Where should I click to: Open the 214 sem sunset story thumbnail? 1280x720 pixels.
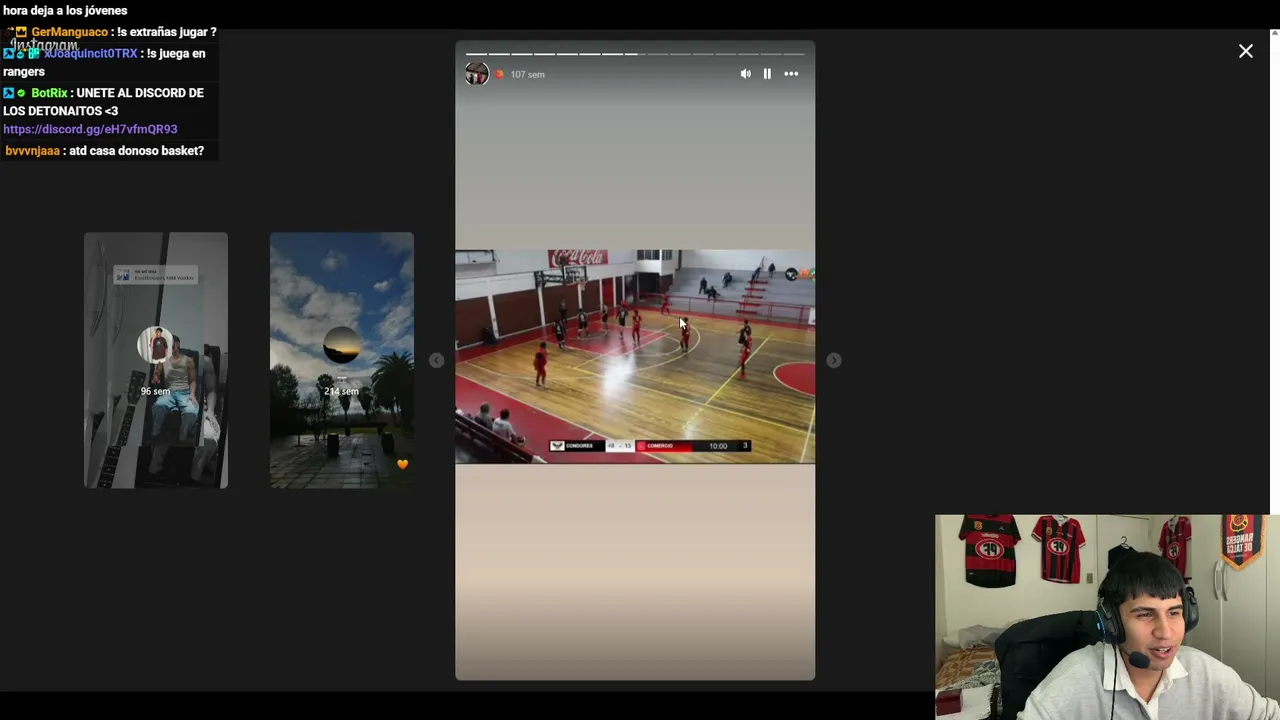click(x=342, y=360)
